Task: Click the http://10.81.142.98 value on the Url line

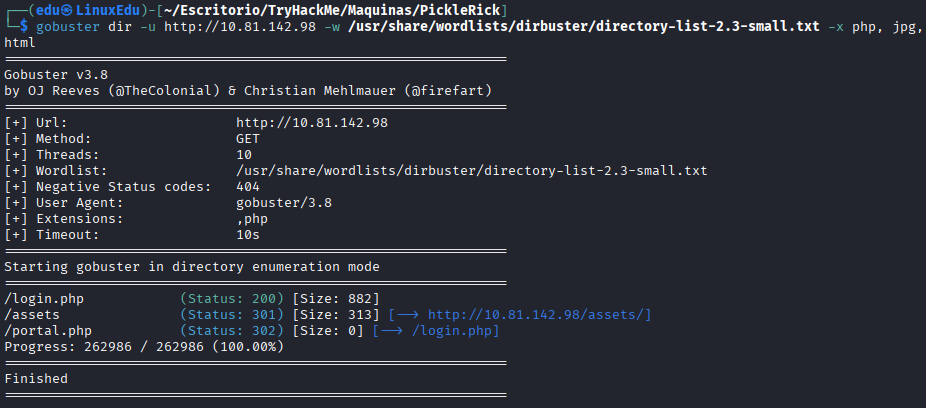Action: tap(312, 123)
